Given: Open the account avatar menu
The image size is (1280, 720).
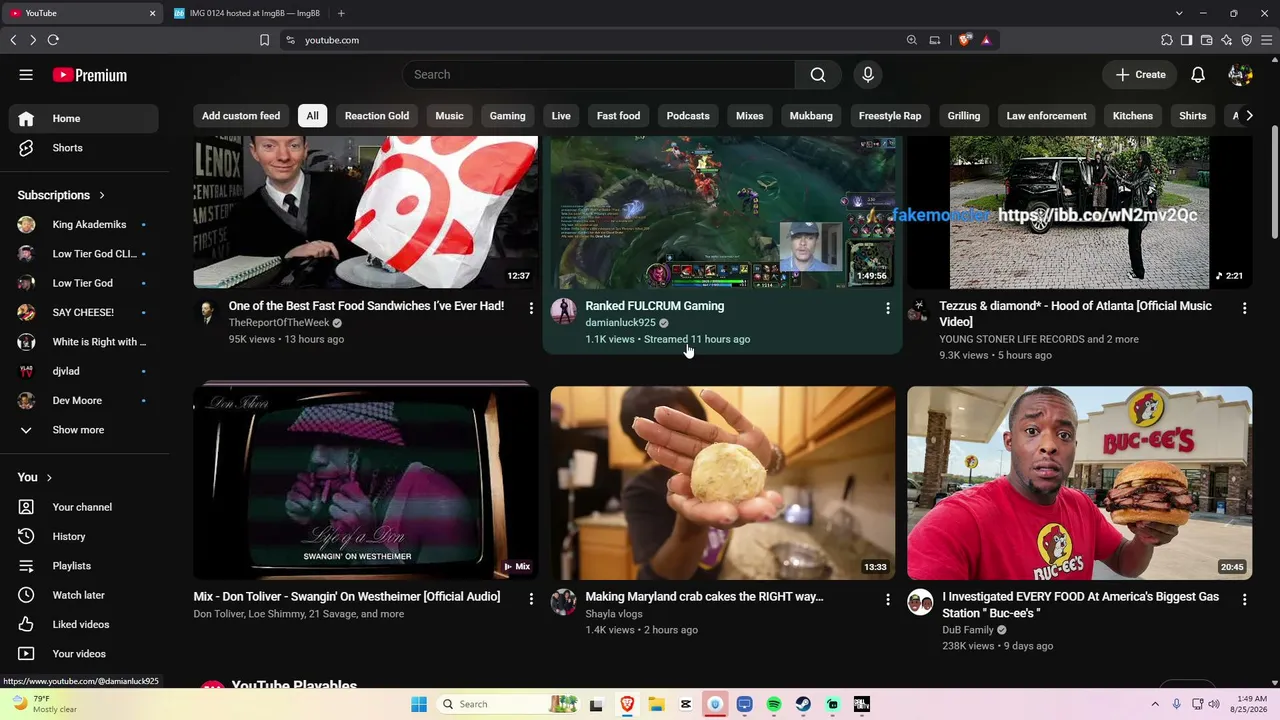Looking at the screenshot, I should [1240, 75].
